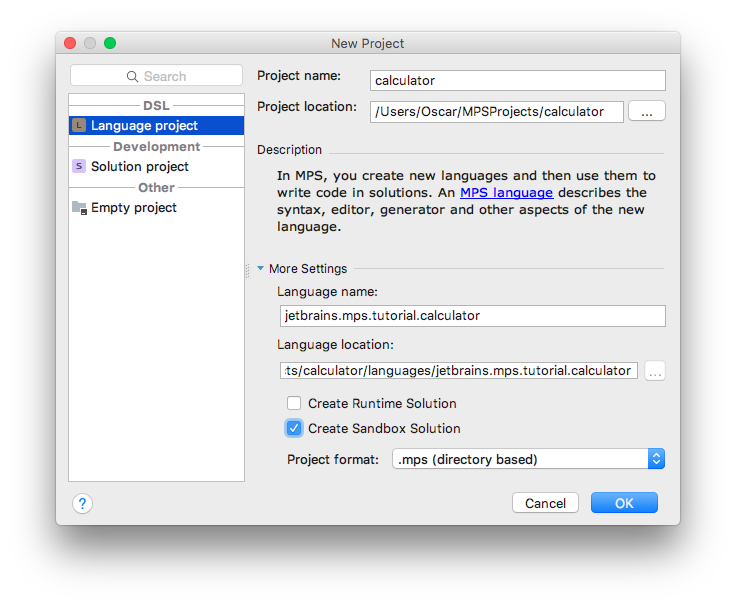This screenshot has width=736, height=605.
Task: Browse for language location with ellipsis button
Action: pos(655,371)
